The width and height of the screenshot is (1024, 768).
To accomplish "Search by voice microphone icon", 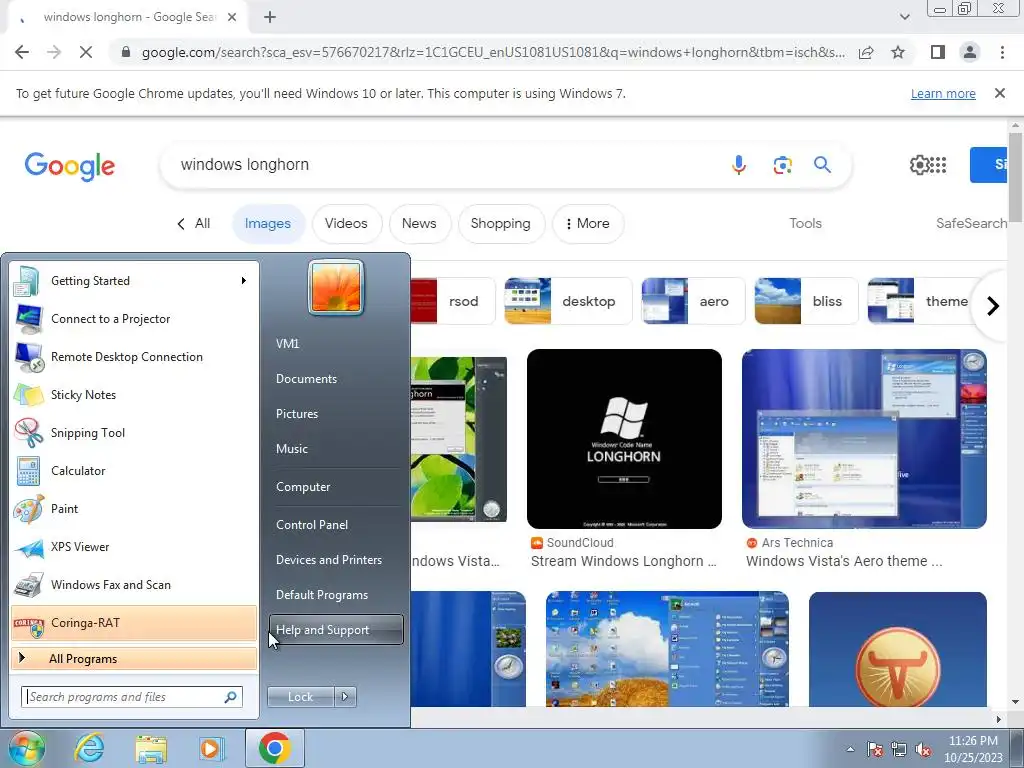I will [739, 165].
